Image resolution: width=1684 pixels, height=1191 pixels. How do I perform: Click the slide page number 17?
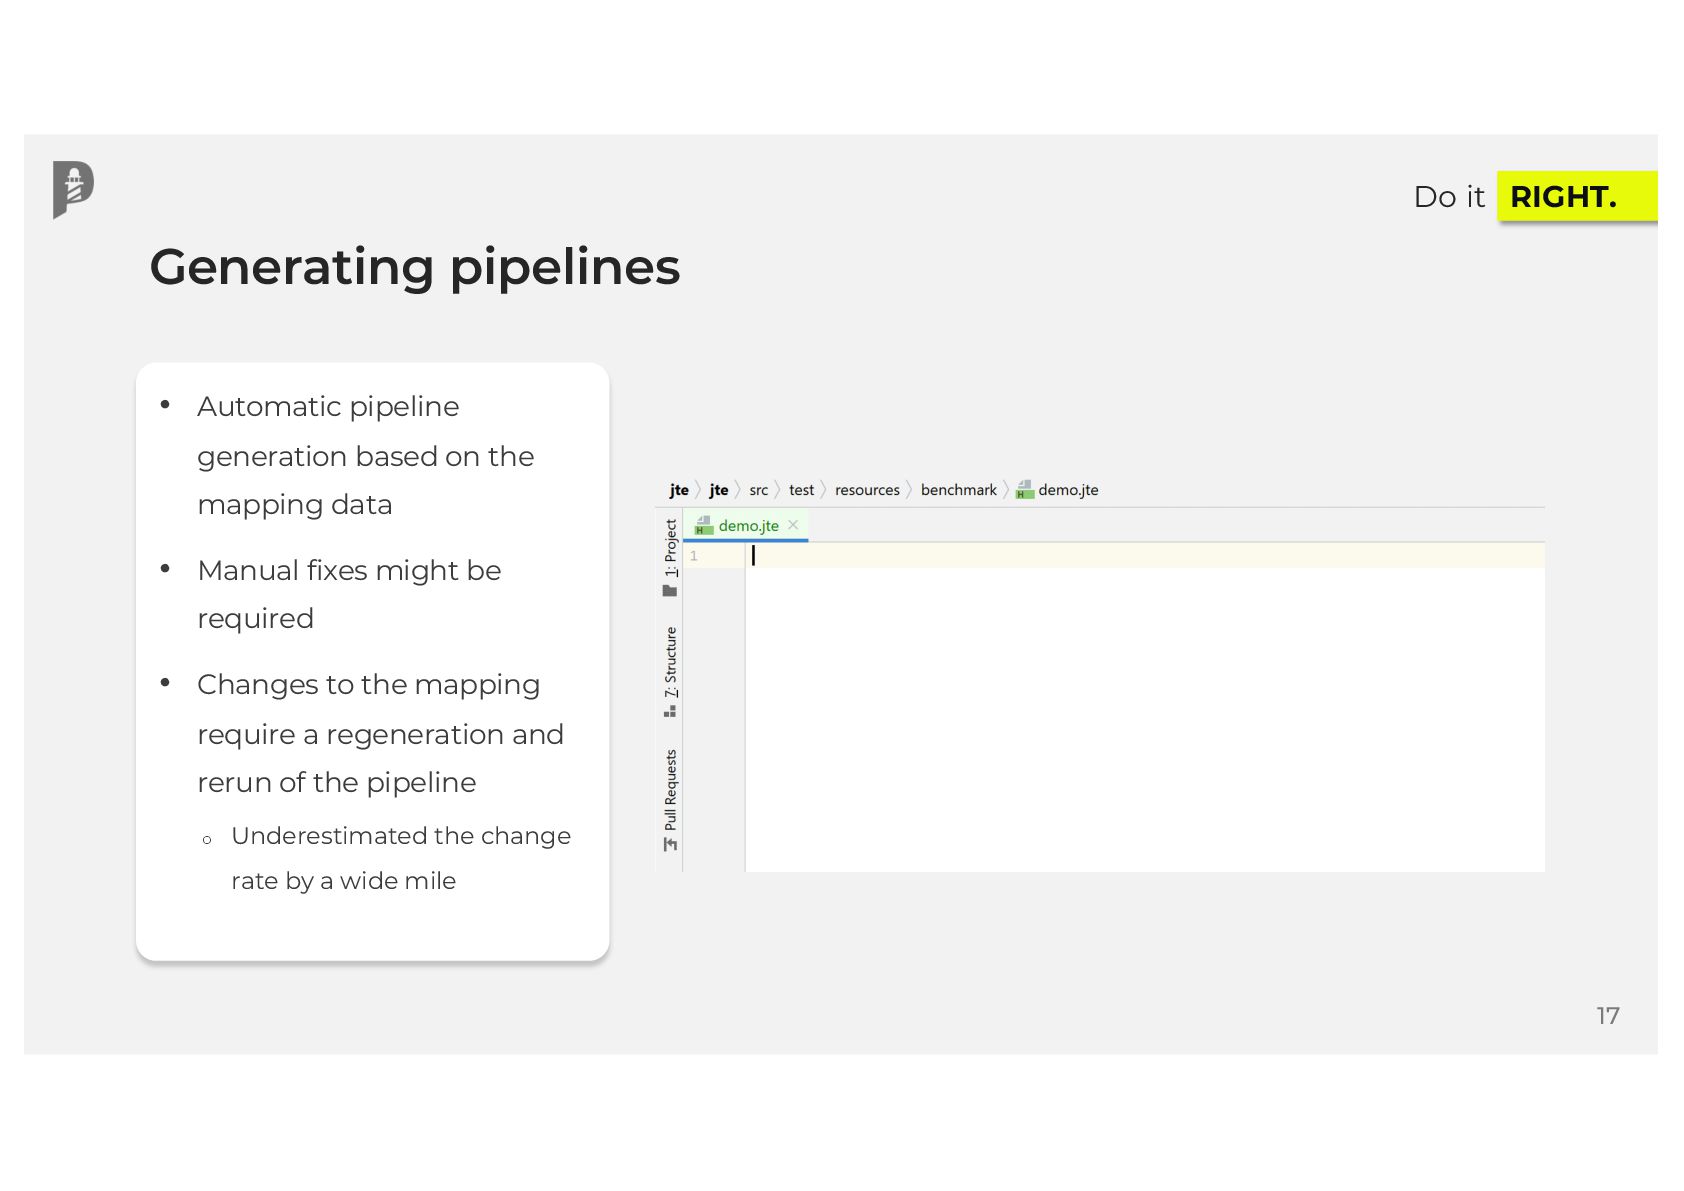pyautogui.click(x=1607, y=1016)
